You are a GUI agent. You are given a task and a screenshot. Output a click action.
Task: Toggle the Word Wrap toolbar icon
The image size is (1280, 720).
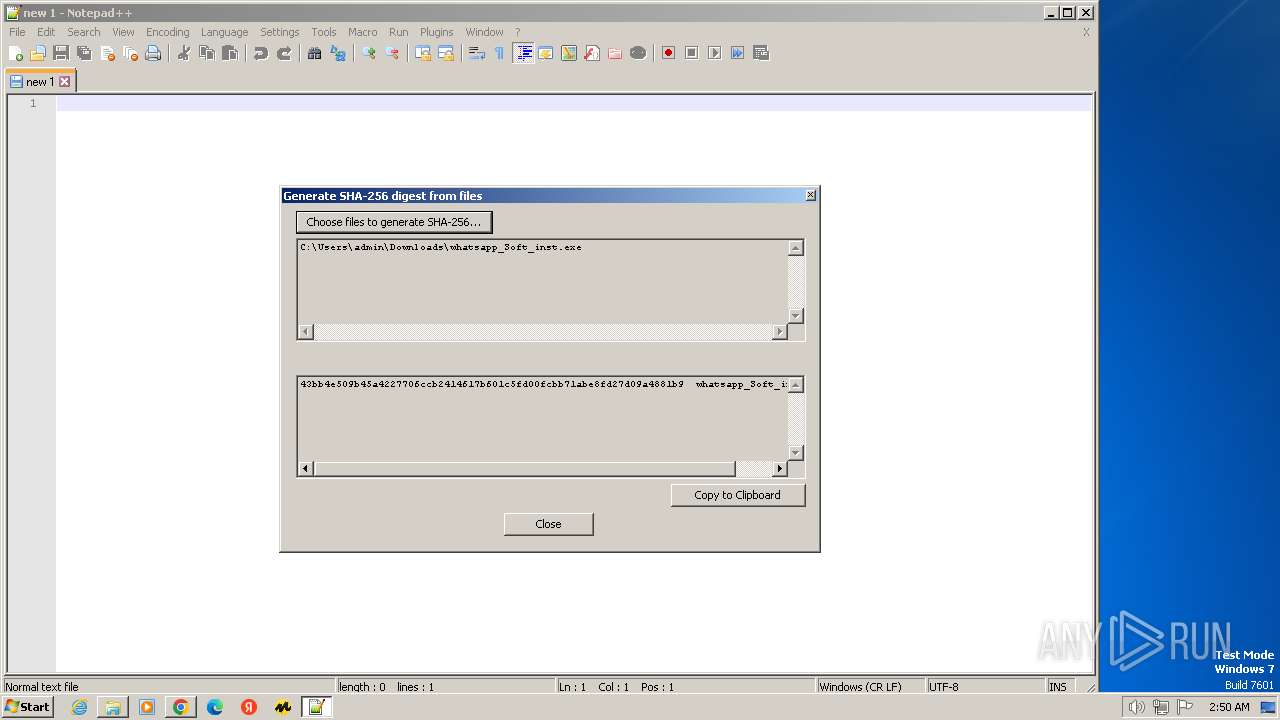point(477,53)
